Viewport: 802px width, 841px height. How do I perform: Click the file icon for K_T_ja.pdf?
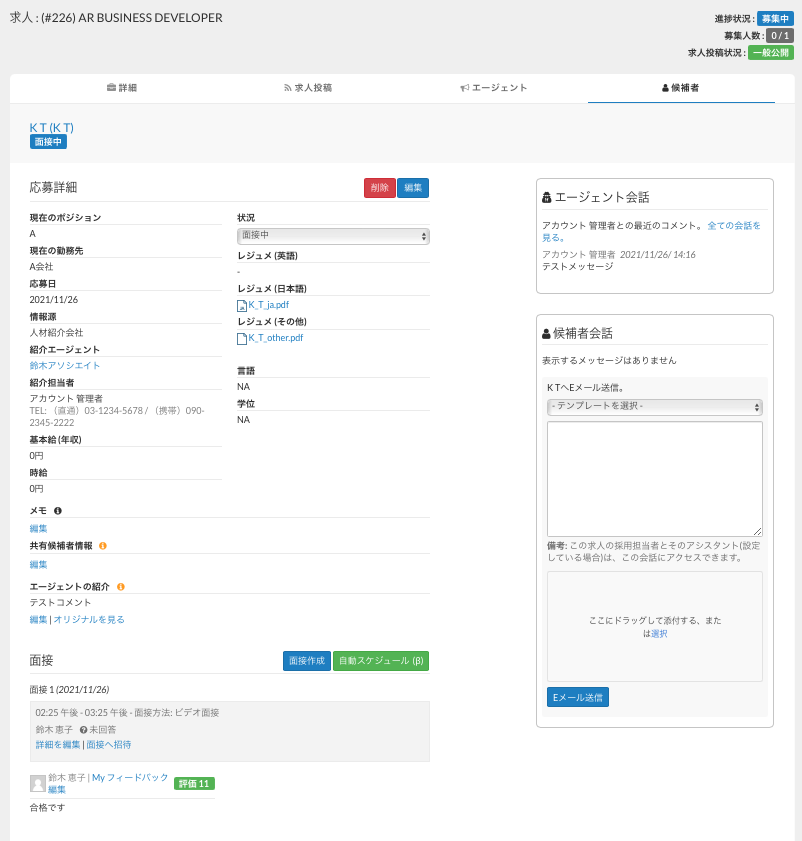pos(241,305)
